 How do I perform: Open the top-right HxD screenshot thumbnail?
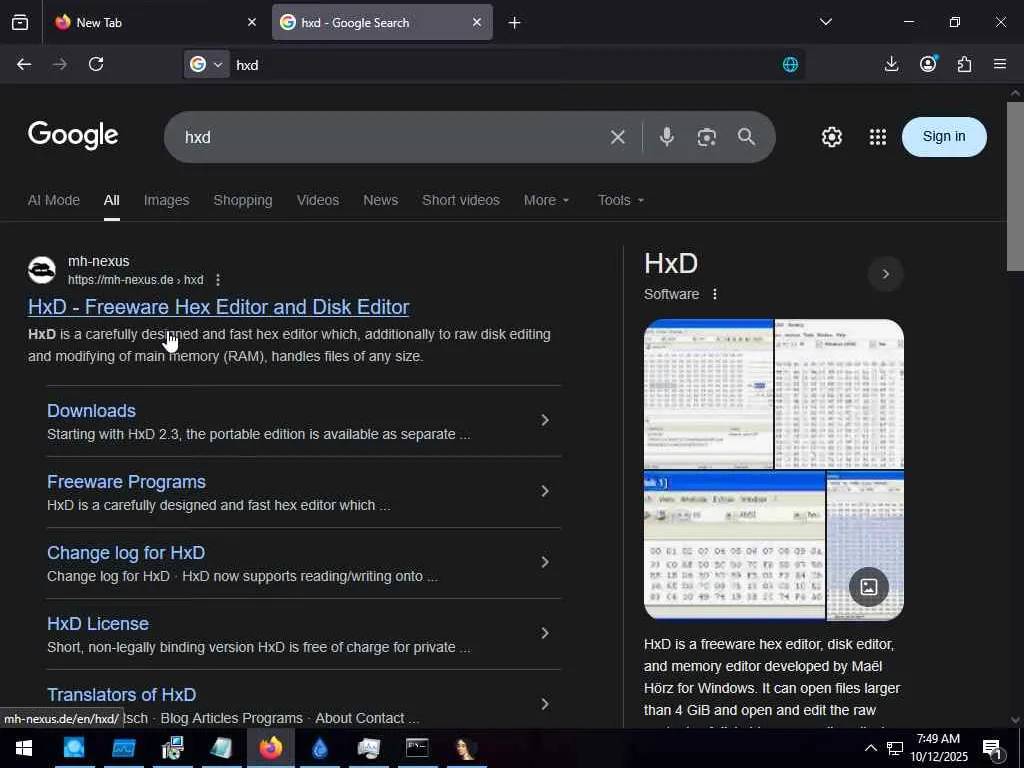pyautogui.click(x=839, y=394)
